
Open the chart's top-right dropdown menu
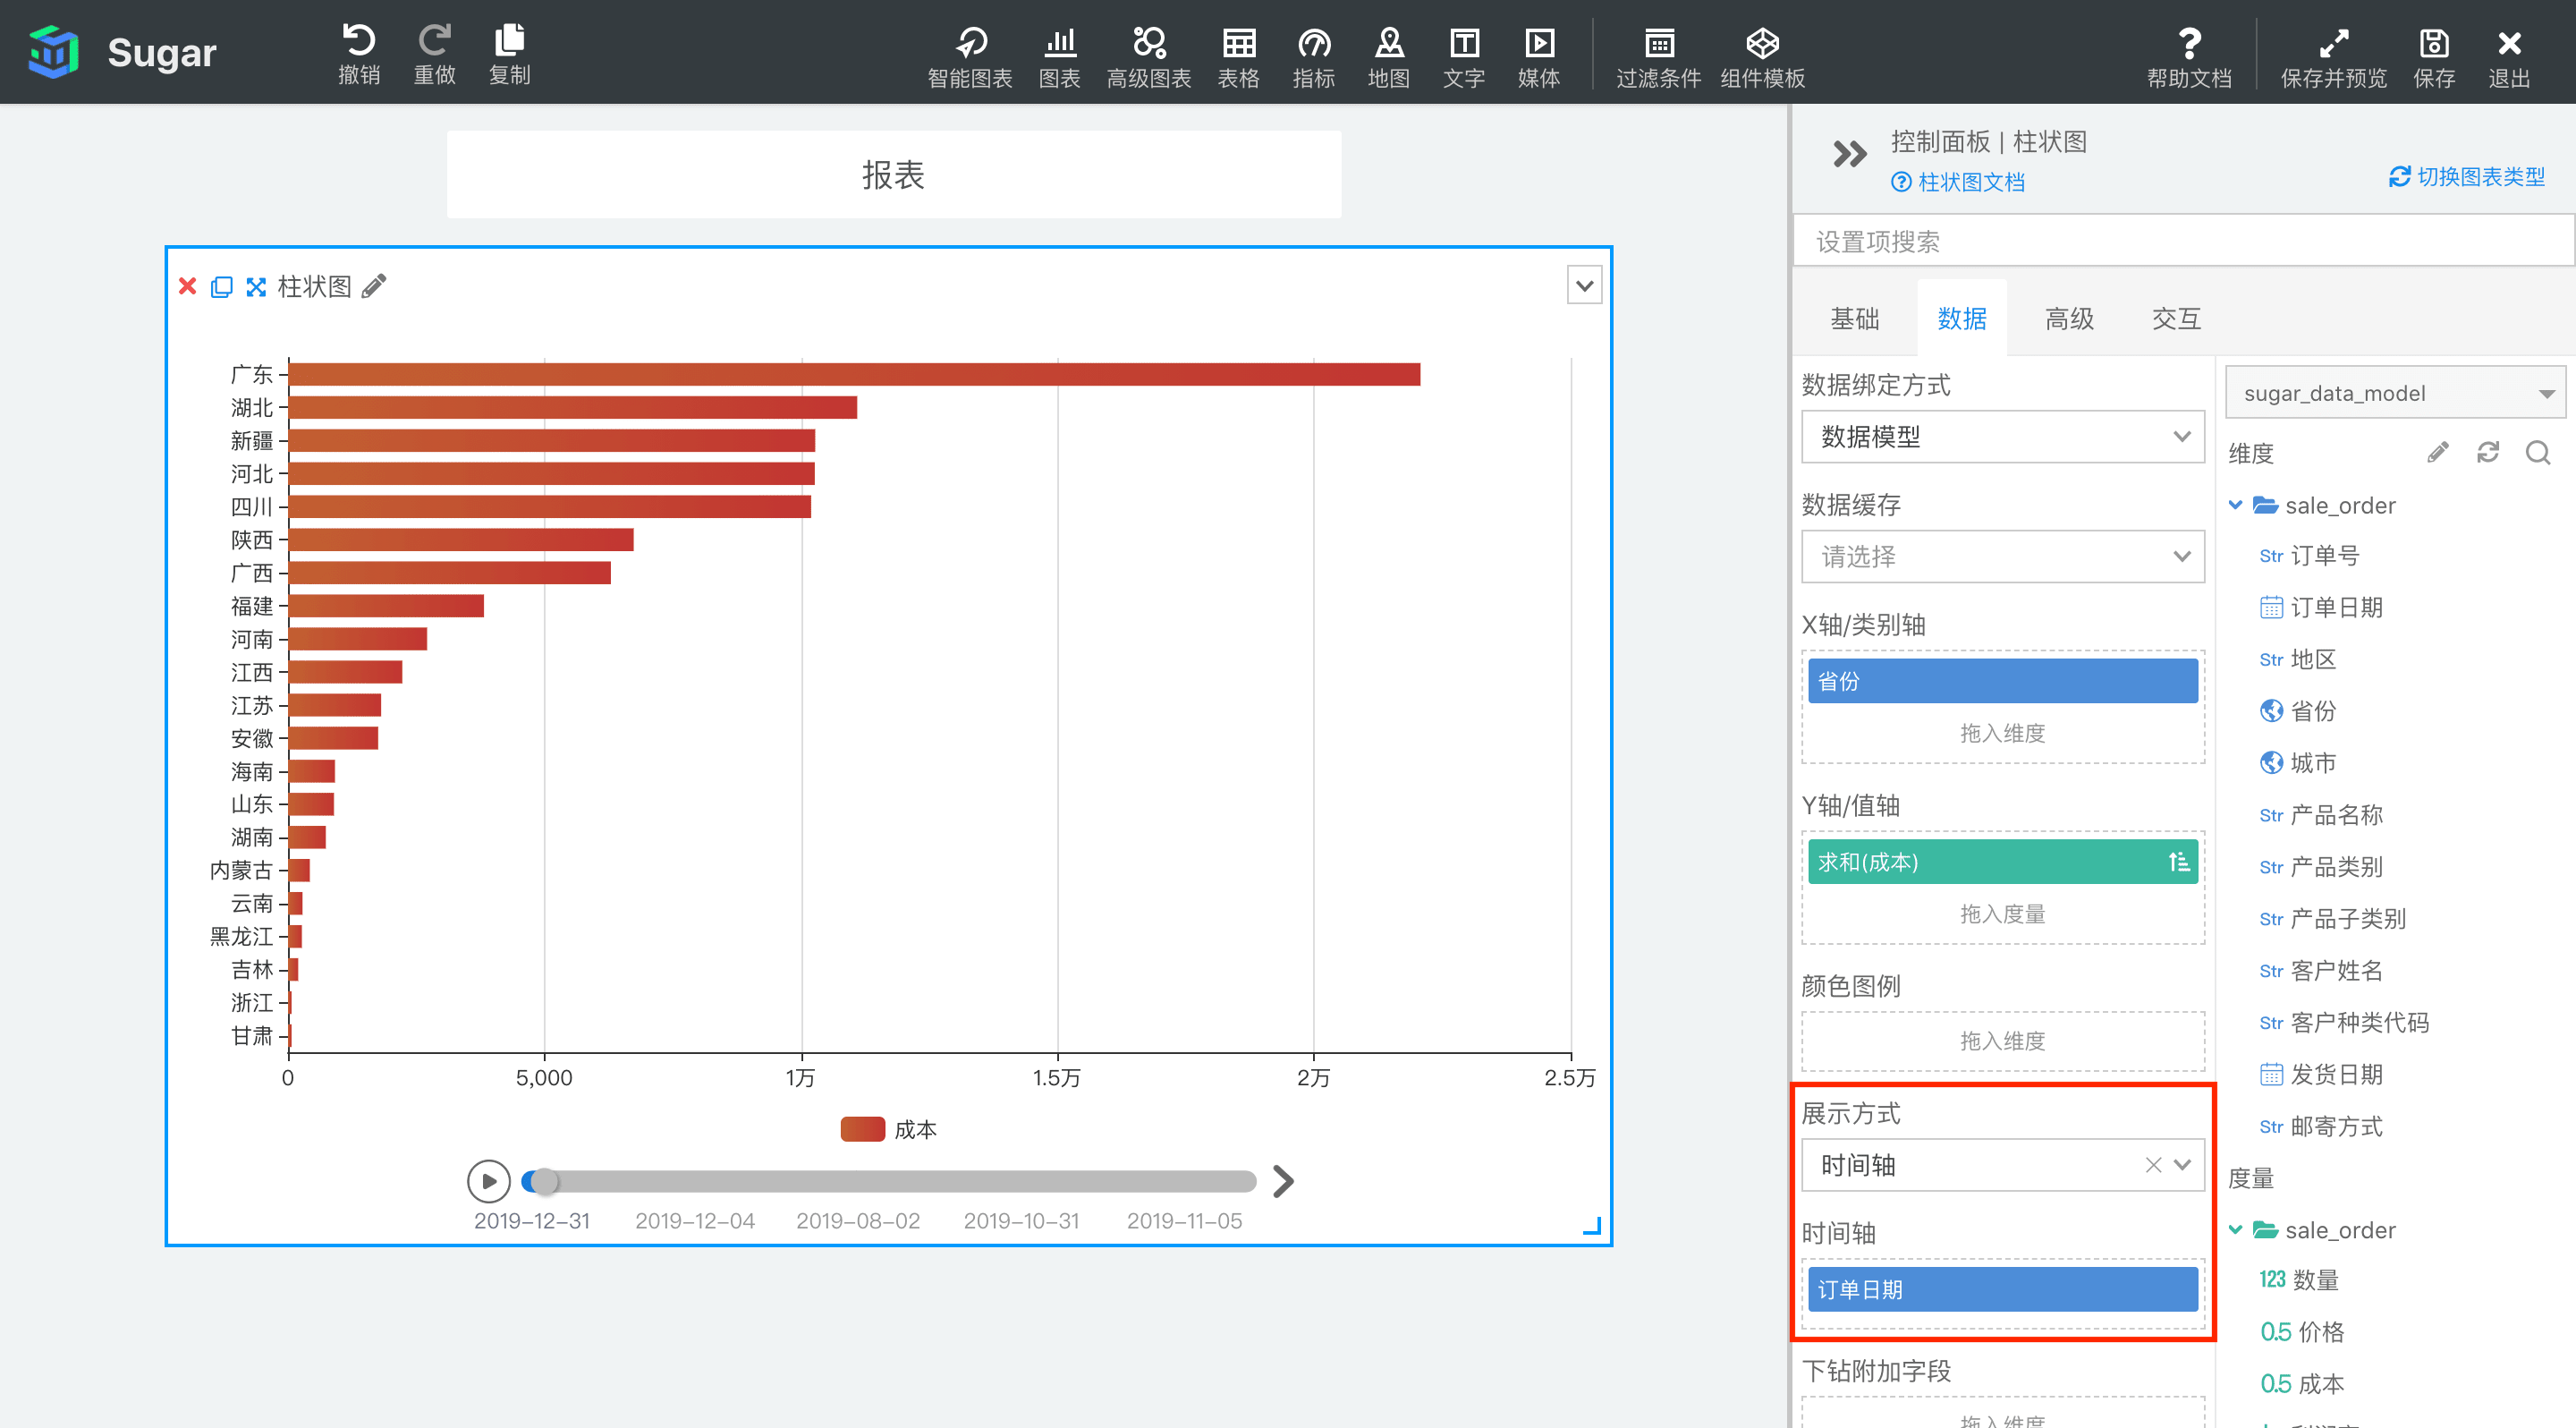point(1584,286)
